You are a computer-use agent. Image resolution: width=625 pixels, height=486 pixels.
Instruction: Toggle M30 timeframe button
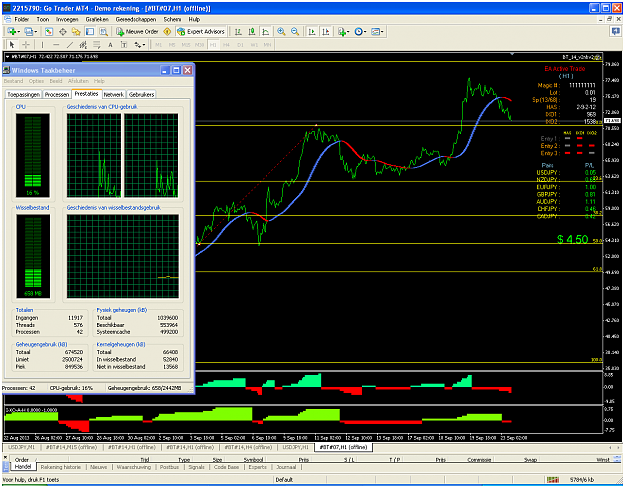(x=199, y=45)
